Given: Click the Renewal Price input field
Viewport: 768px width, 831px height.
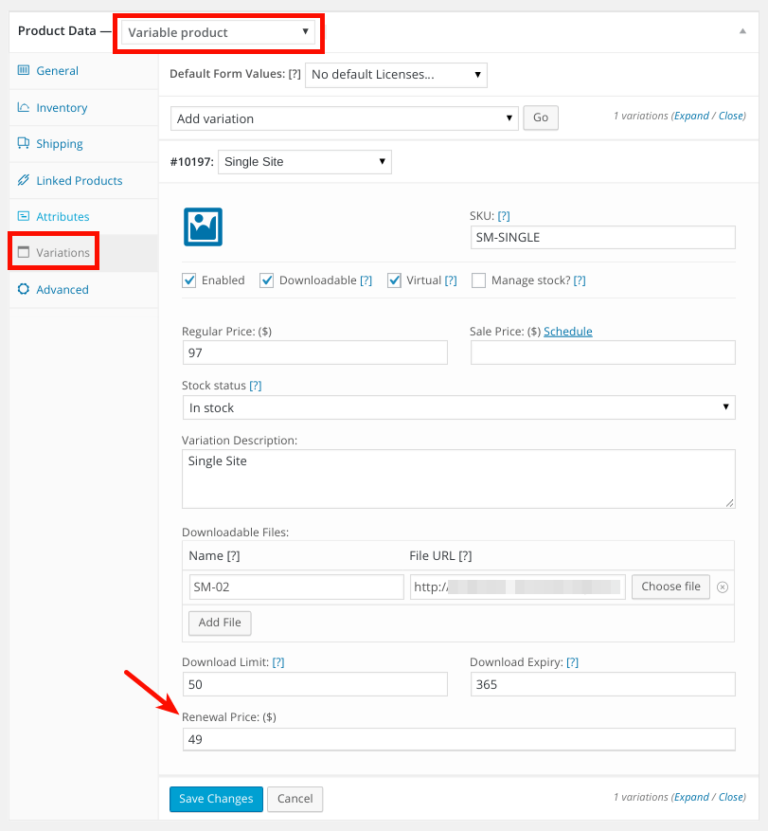Looking at the screenshot, I should [x=458, y=739].
